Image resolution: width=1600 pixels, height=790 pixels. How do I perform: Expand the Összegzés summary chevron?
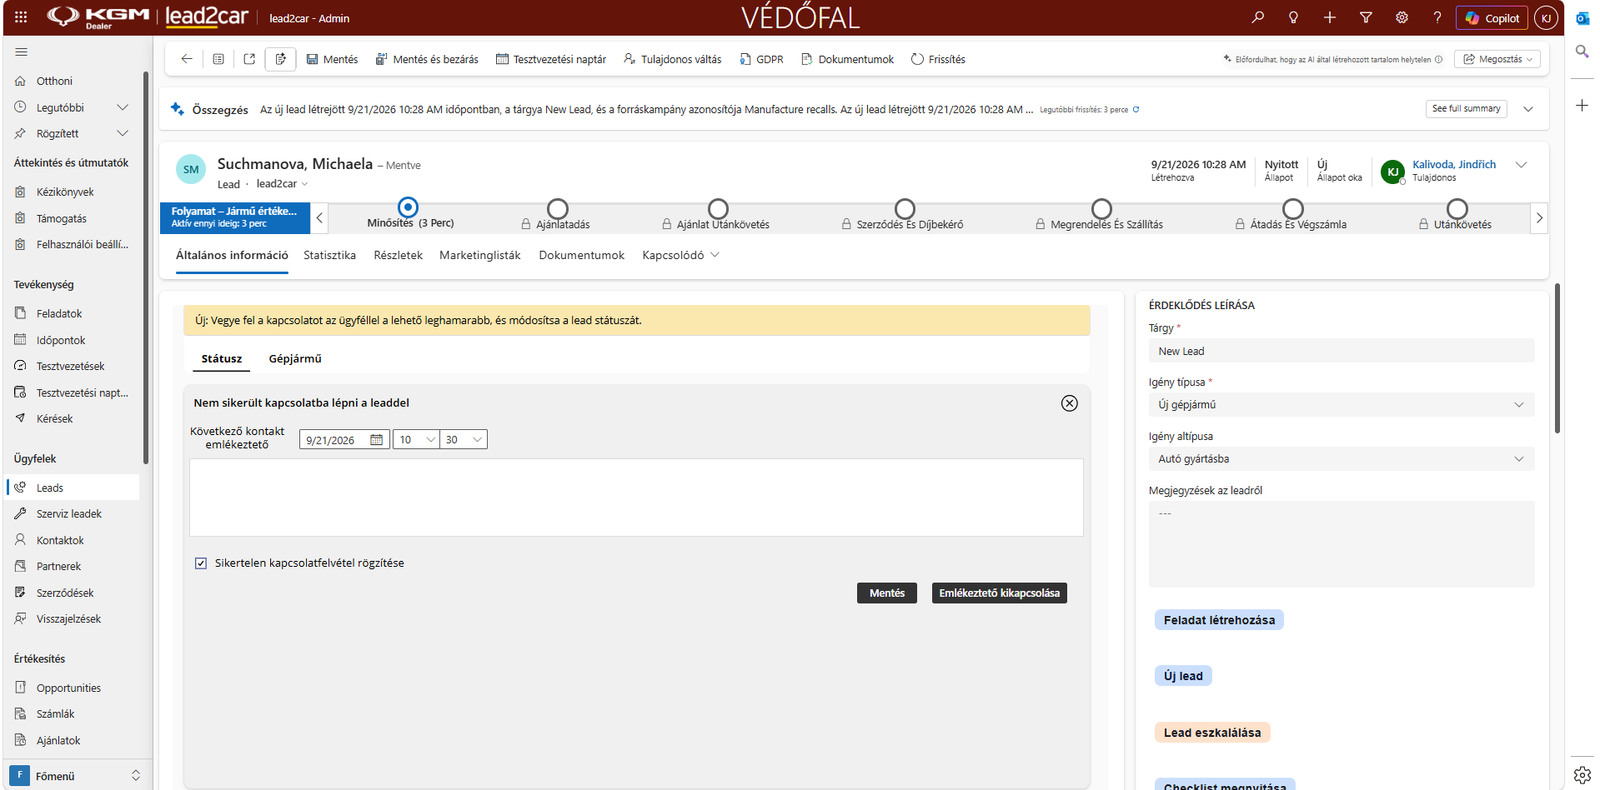click(x=1528, y=109)
